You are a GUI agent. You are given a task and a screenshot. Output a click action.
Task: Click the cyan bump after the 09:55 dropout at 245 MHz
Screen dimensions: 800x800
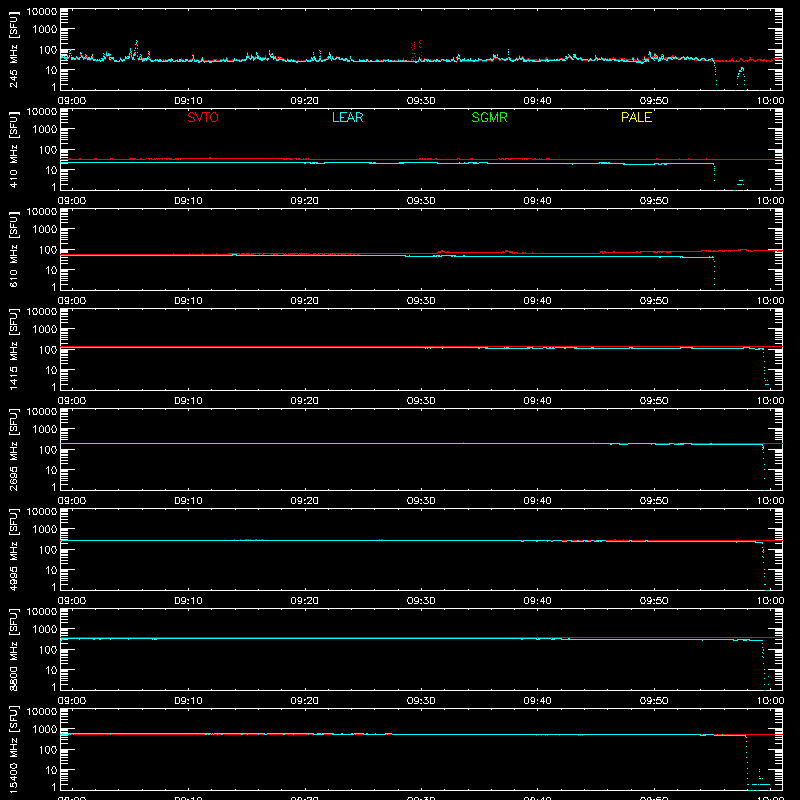(741, 78)
